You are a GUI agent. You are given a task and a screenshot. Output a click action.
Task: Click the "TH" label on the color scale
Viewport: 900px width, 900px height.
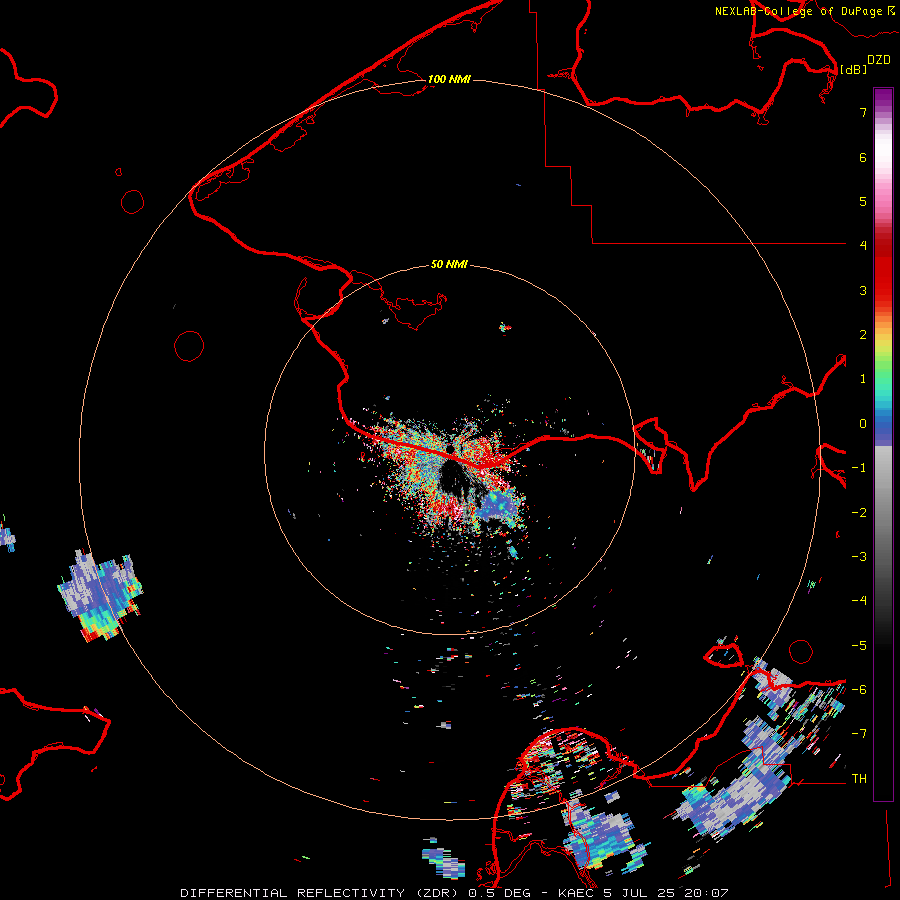pyautogui.click(x=859, y=779)
